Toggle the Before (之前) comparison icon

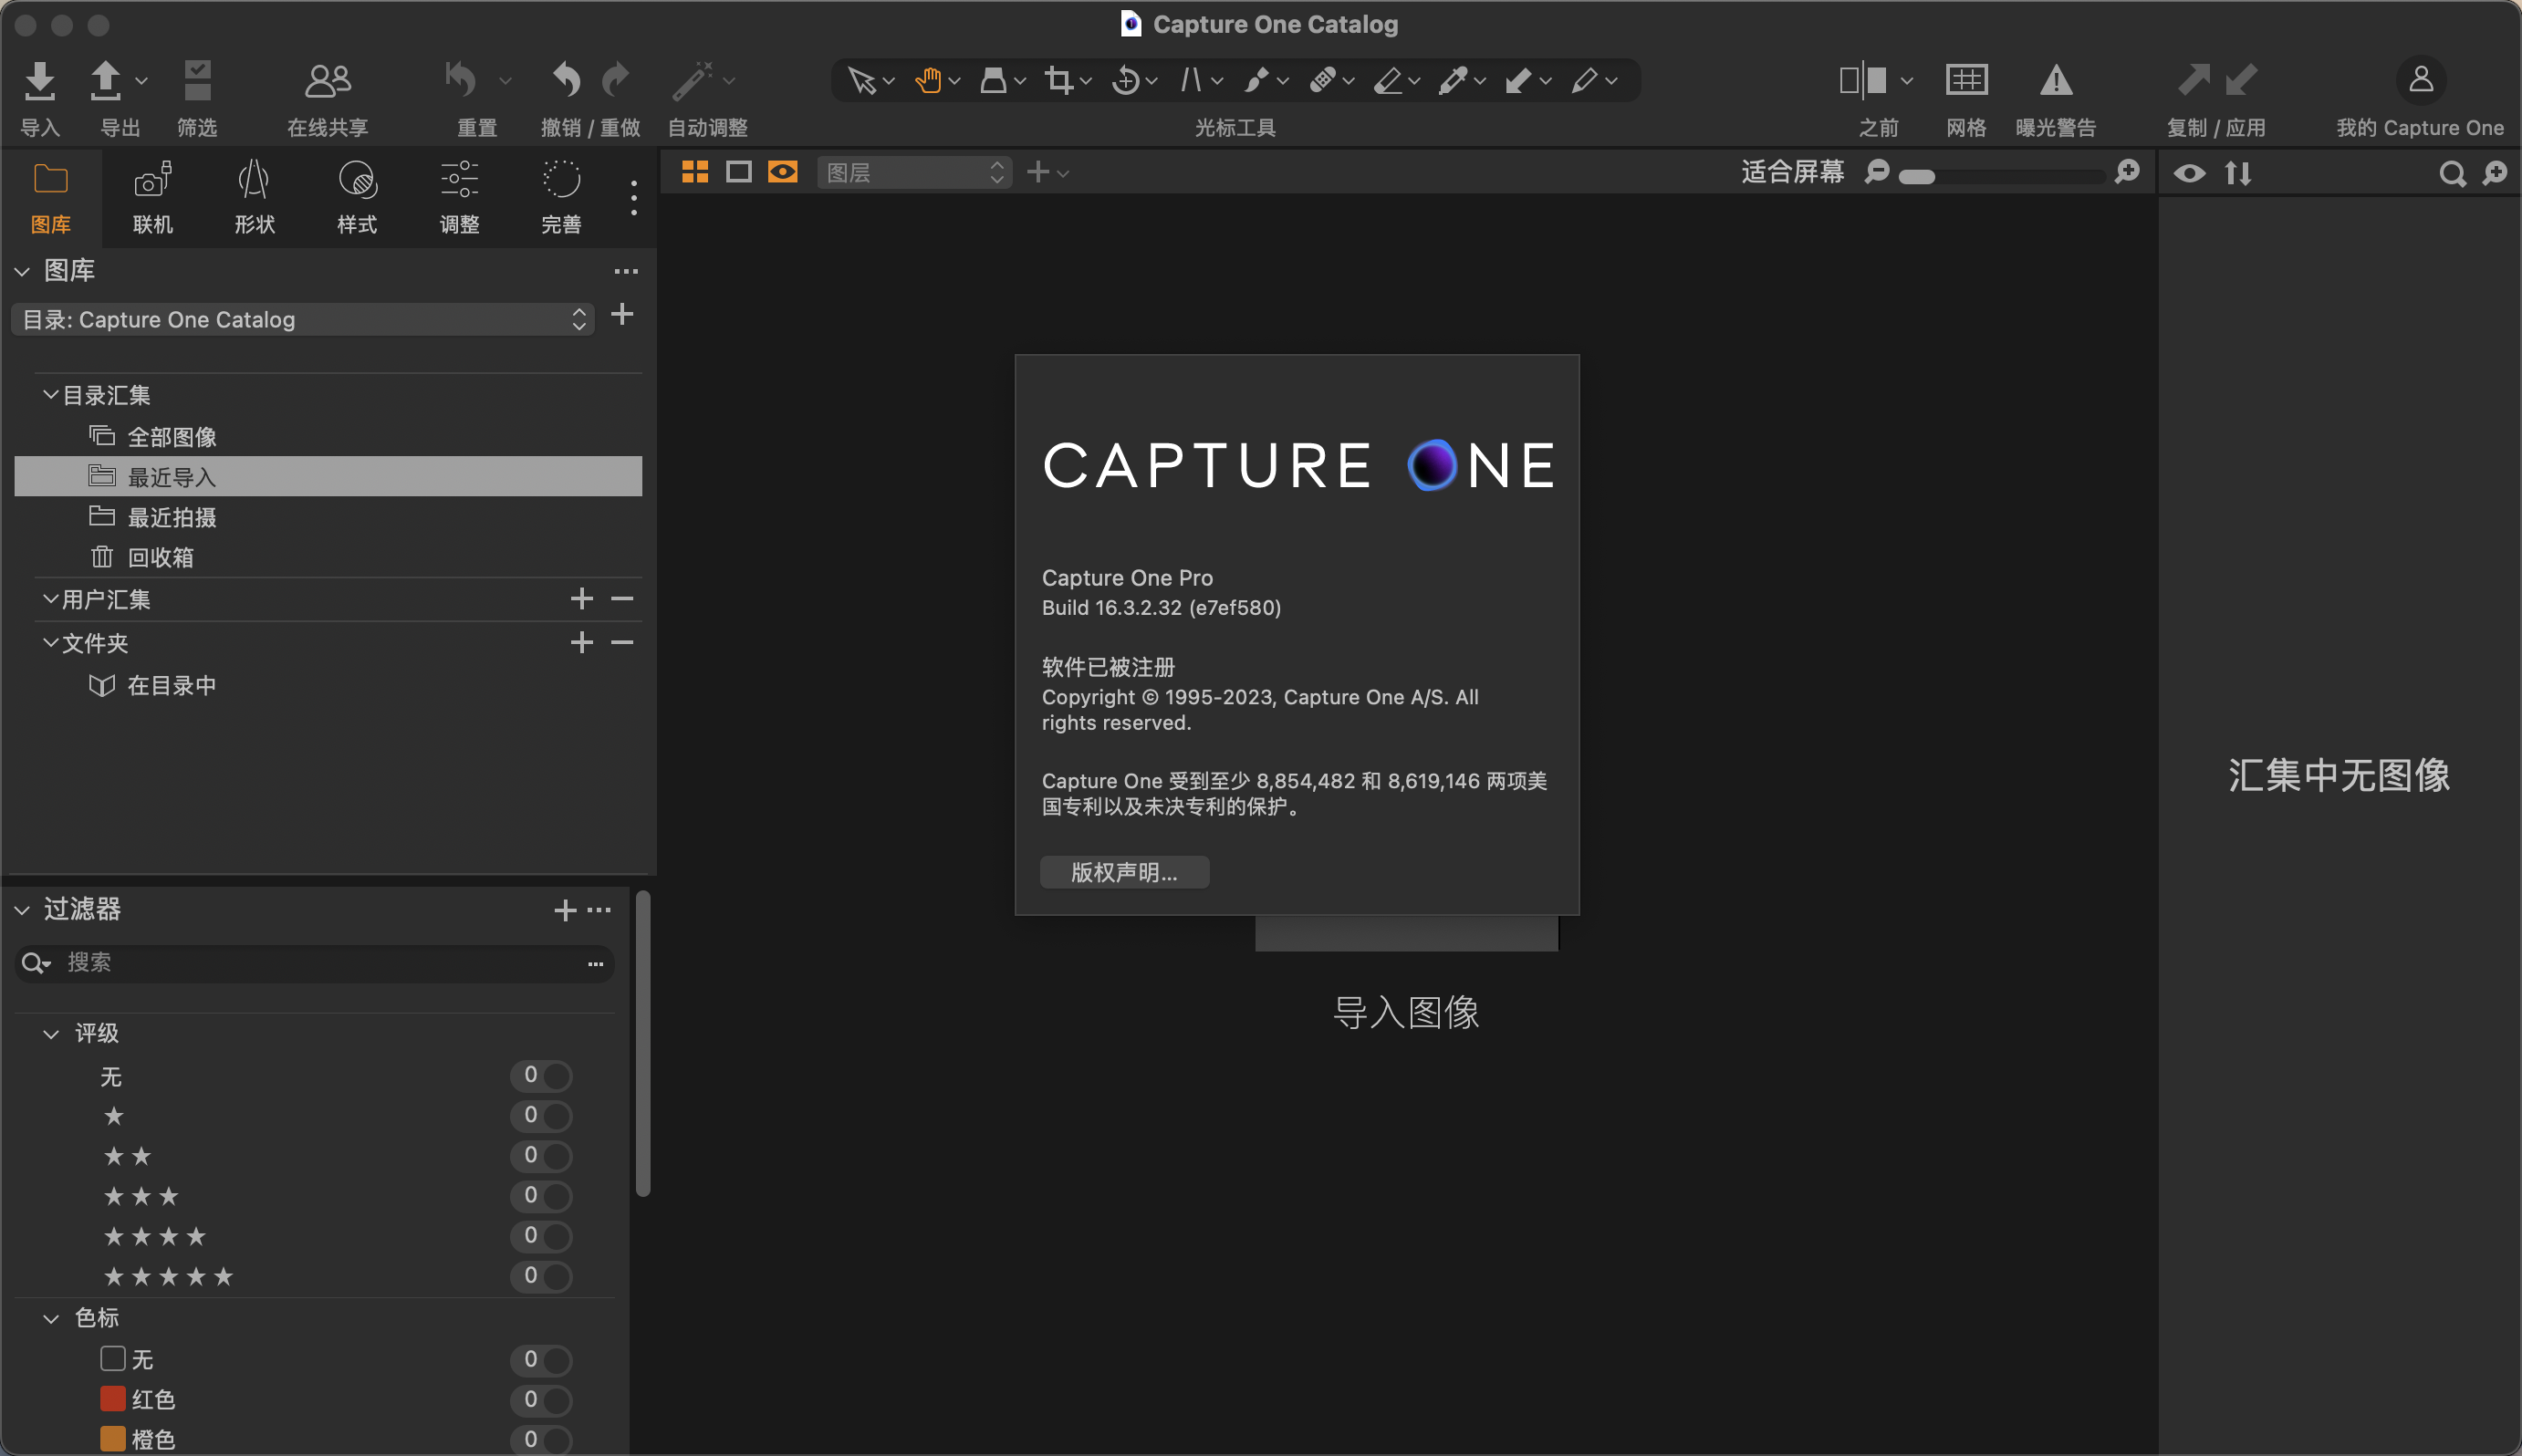pos(1863,80)
